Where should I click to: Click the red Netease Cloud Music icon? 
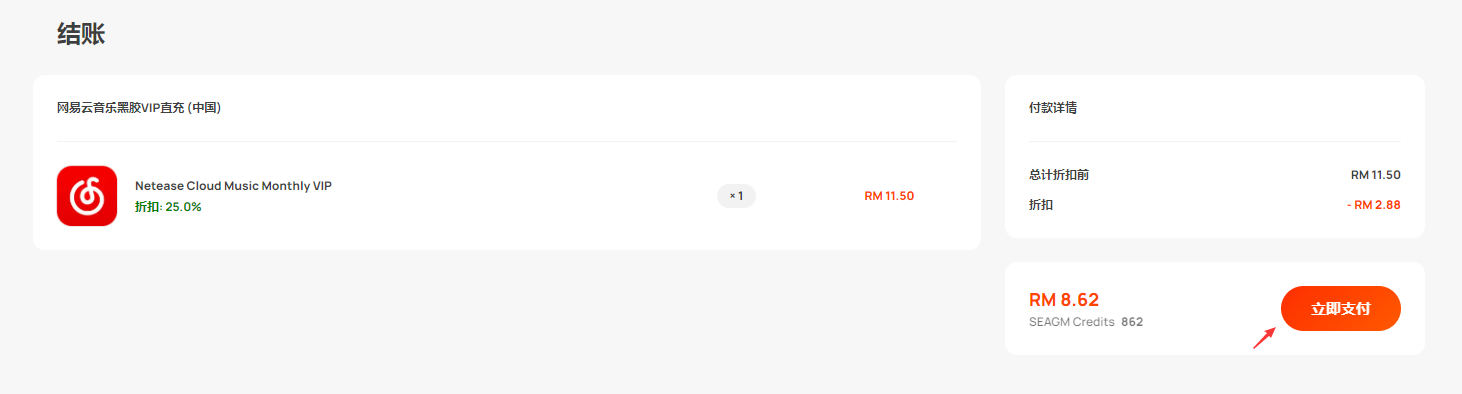tap(87, 196)
